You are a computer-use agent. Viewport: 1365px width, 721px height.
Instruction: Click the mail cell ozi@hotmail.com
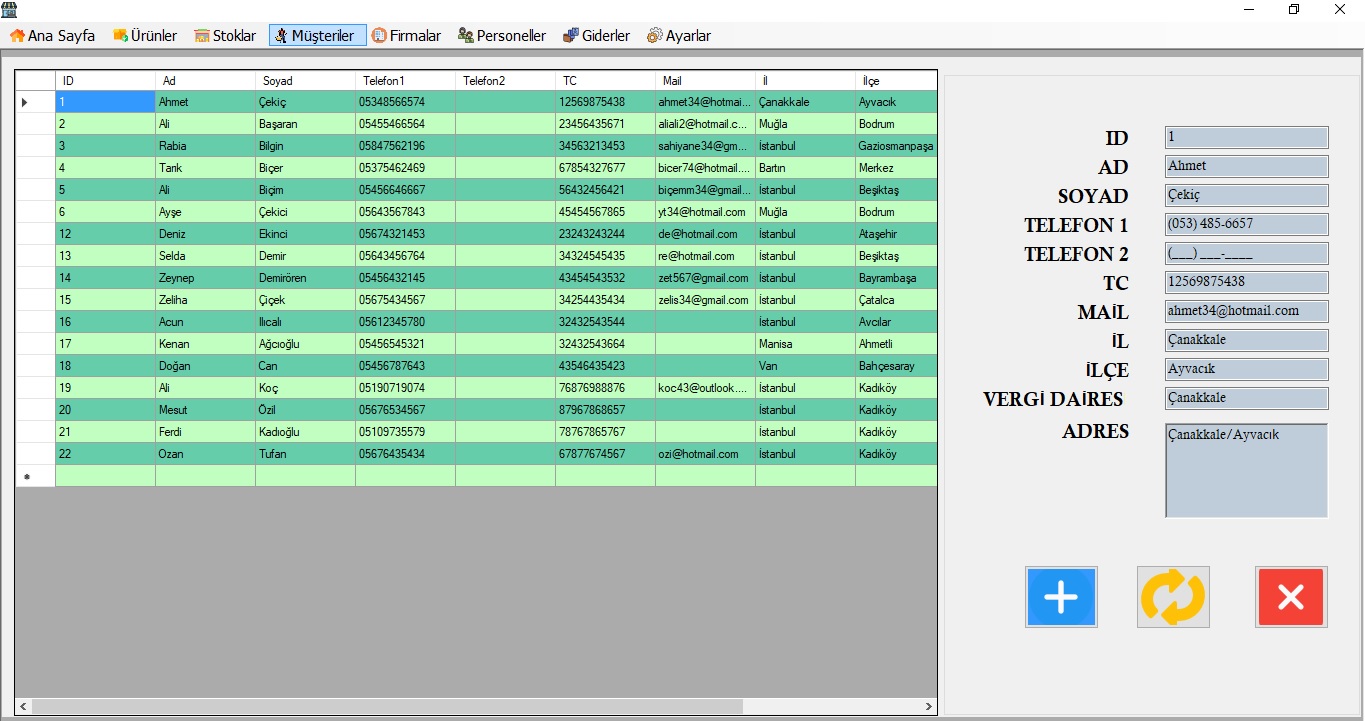click(x=705, y=454)
